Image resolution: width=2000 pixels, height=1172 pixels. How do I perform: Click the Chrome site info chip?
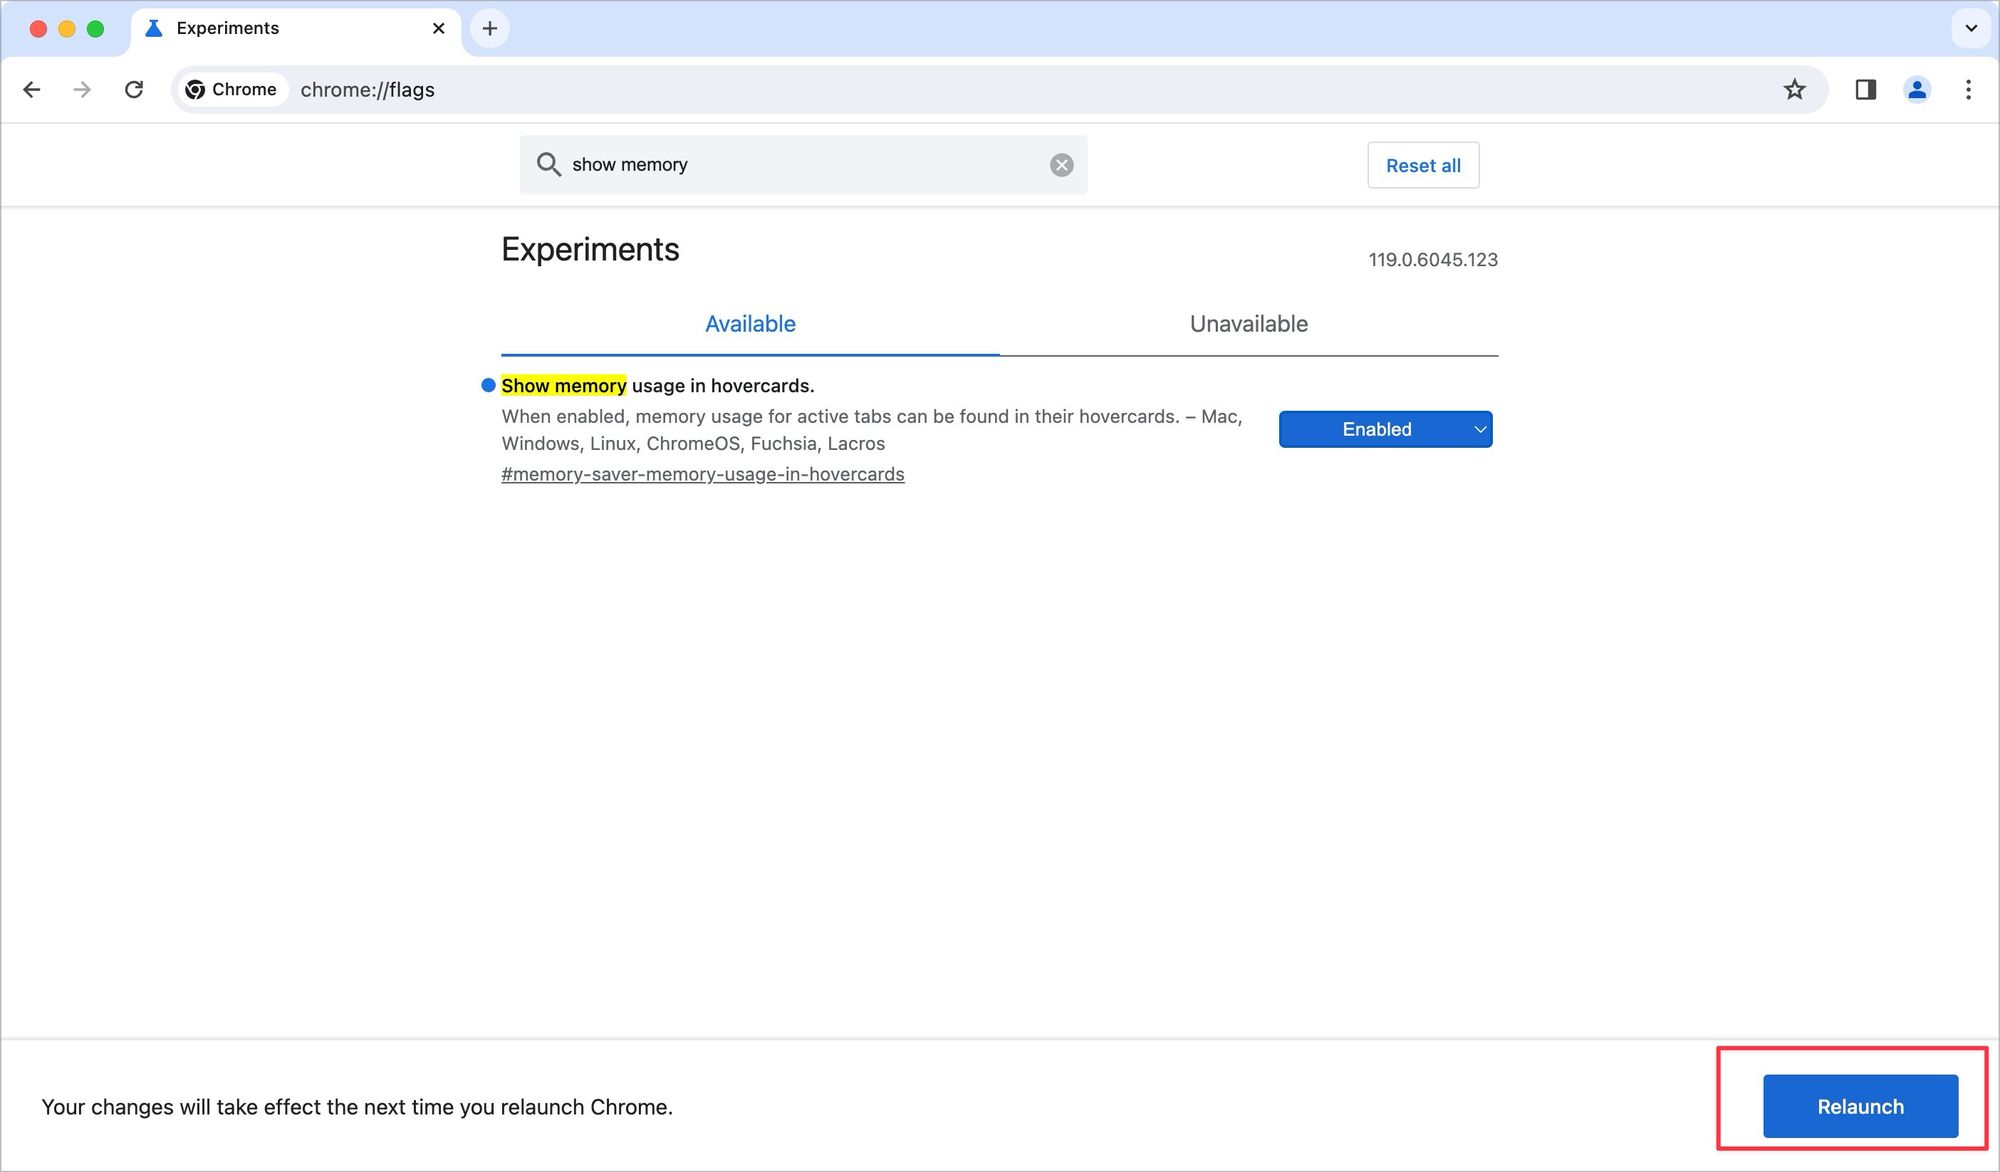click(232, 90)
